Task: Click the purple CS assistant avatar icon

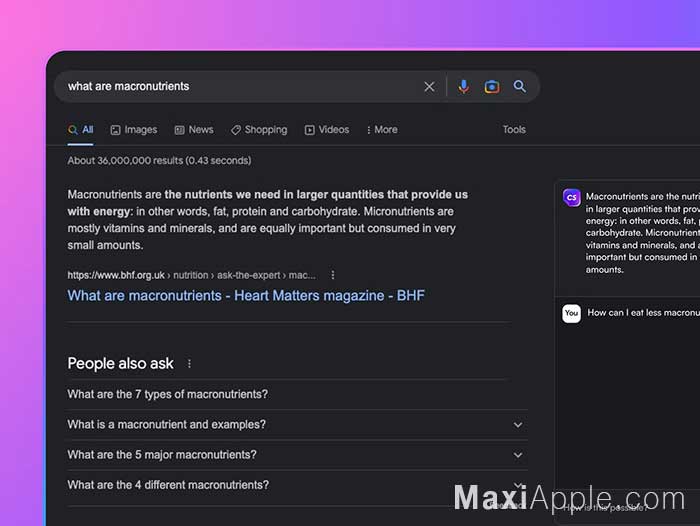Action: click(x=571, y=197)
